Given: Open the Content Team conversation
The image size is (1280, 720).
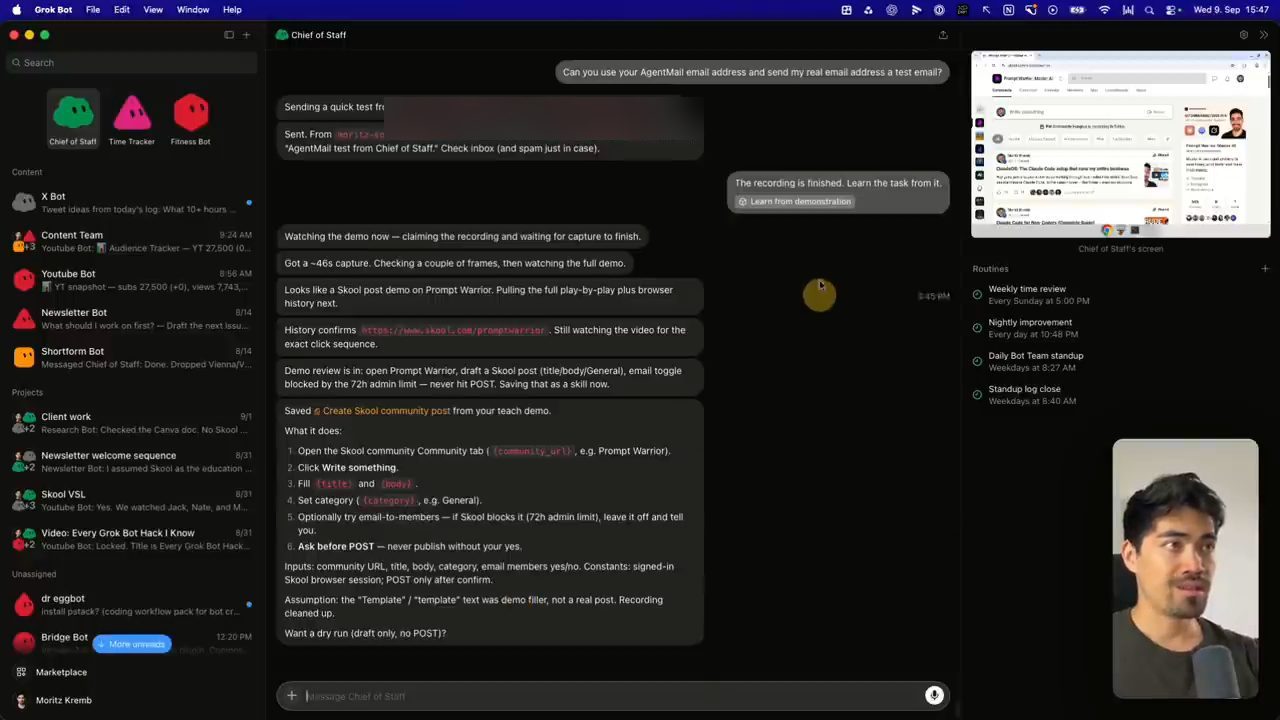Looking at the screenshot, I should point(132,241).
